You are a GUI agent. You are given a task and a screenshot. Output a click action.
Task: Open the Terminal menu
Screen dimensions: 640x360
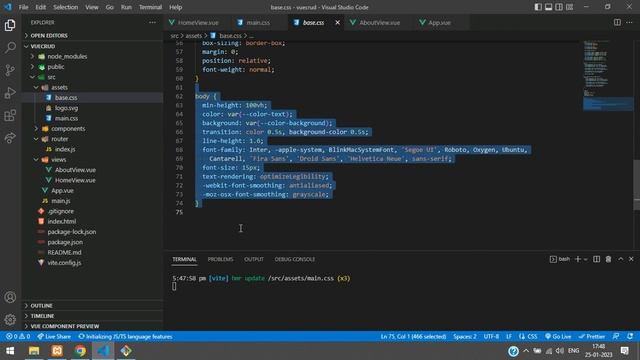click(x=150, y=7)
